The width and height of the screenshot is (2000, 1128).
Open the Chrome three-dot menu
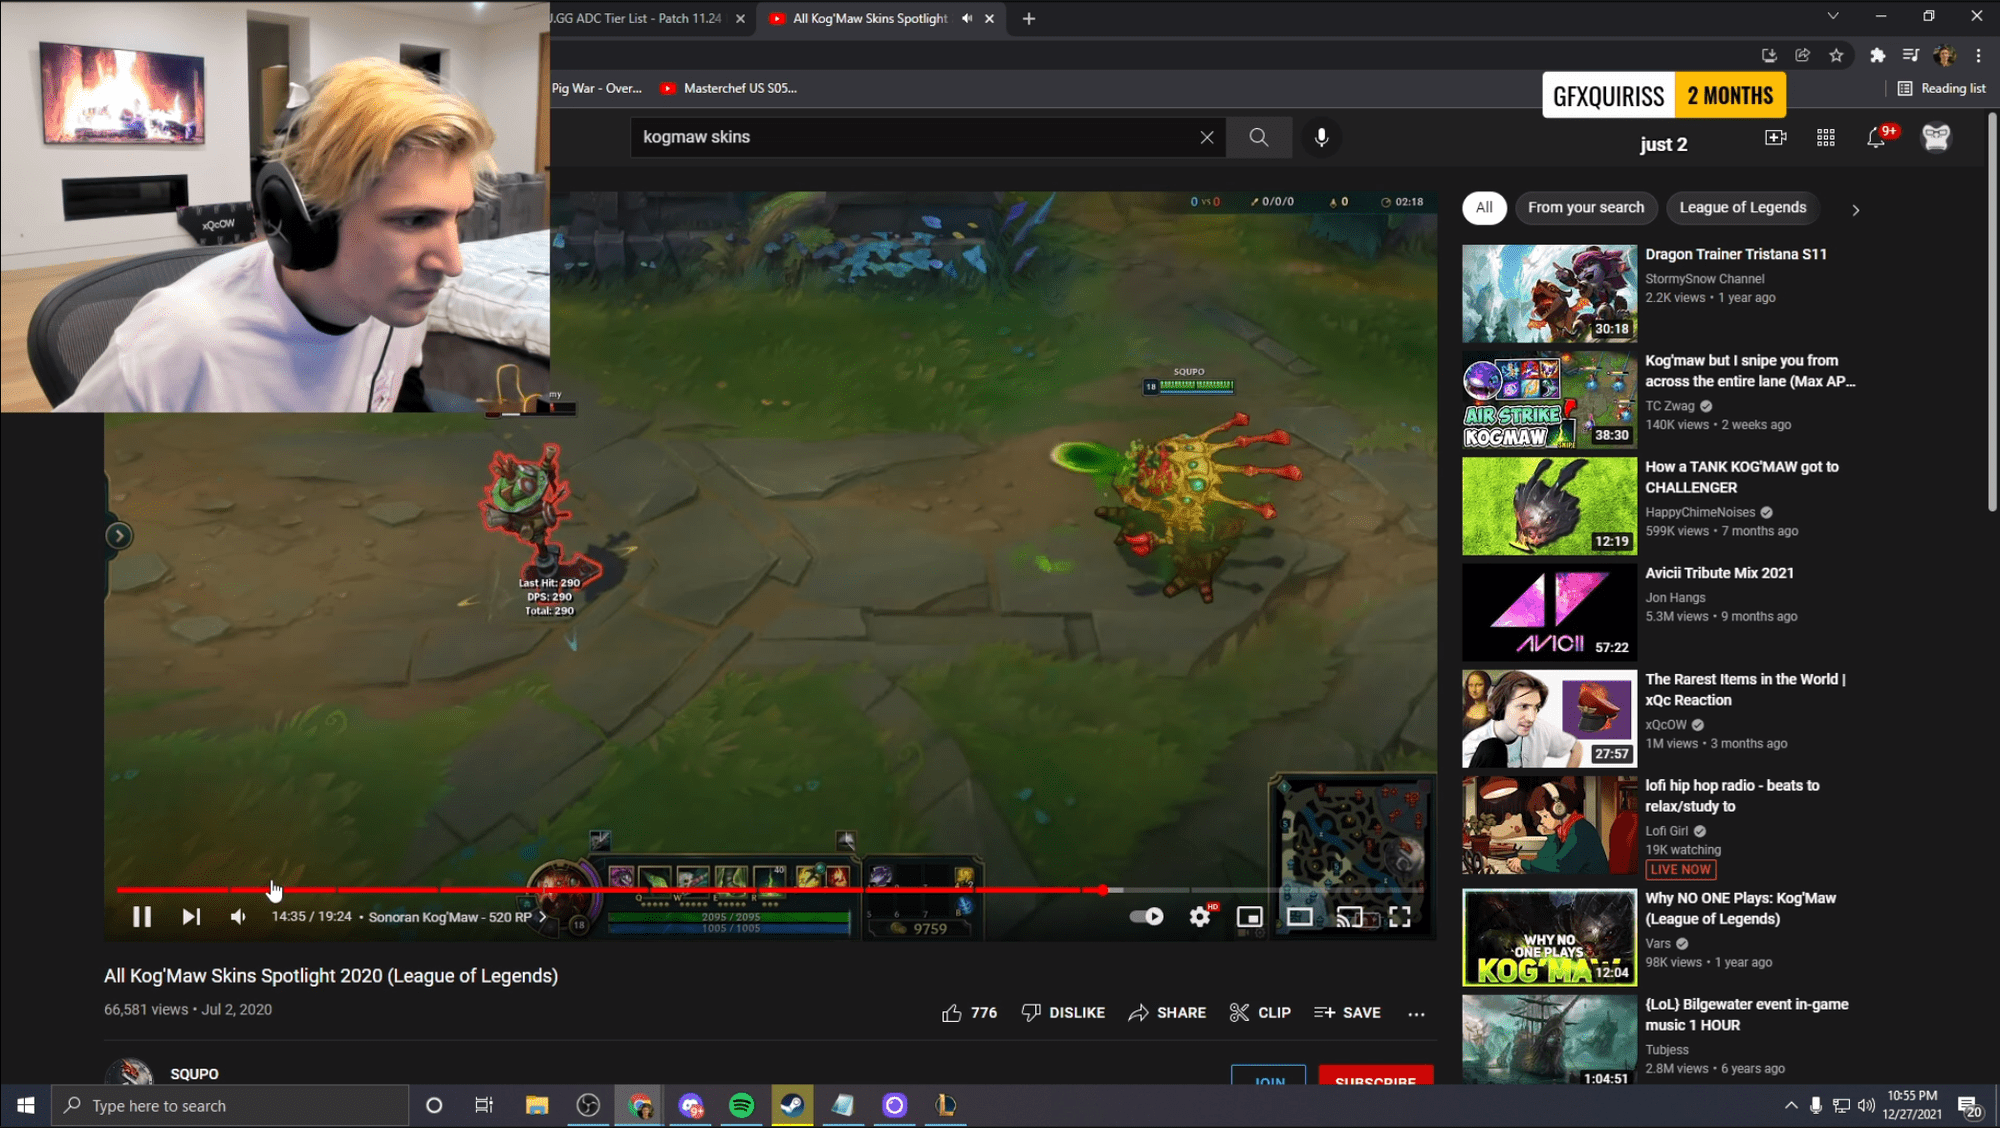pos(1978,55)
